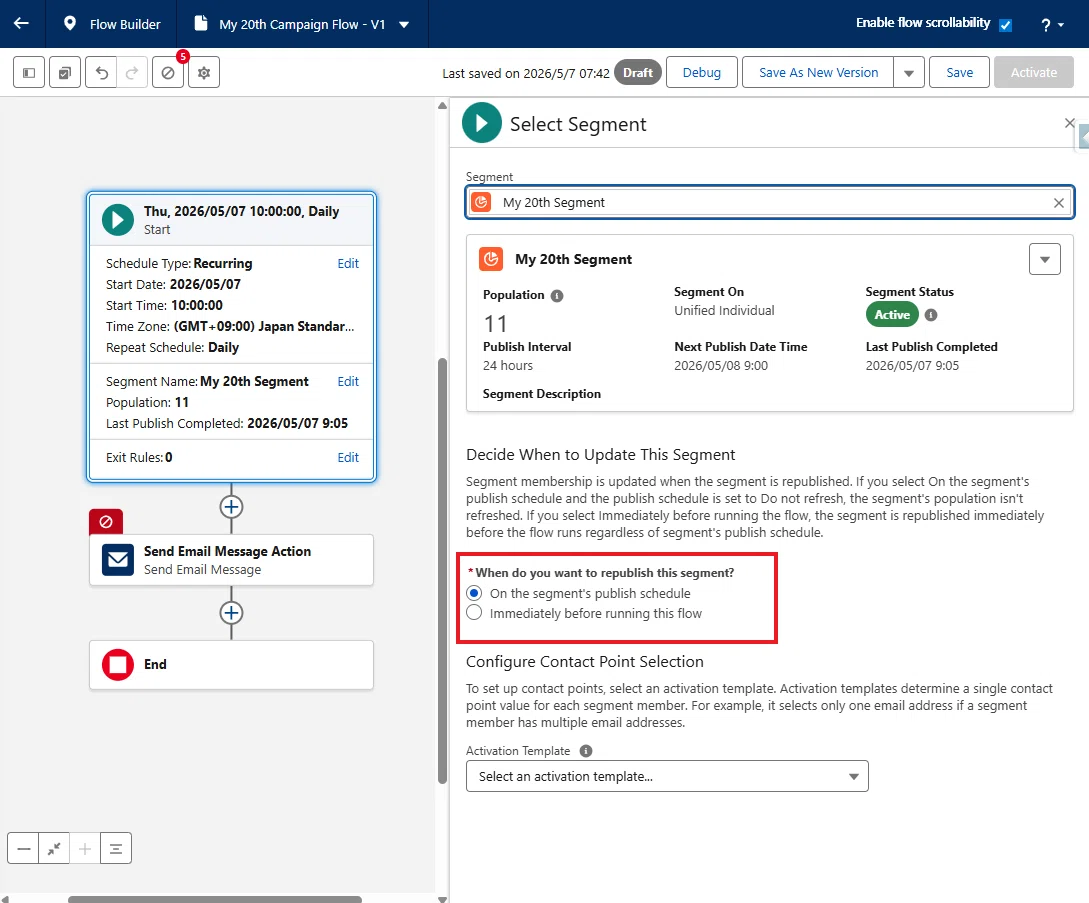Save the flow
Viewport: 1089px width, 903px height.
(x=959, y=72)
